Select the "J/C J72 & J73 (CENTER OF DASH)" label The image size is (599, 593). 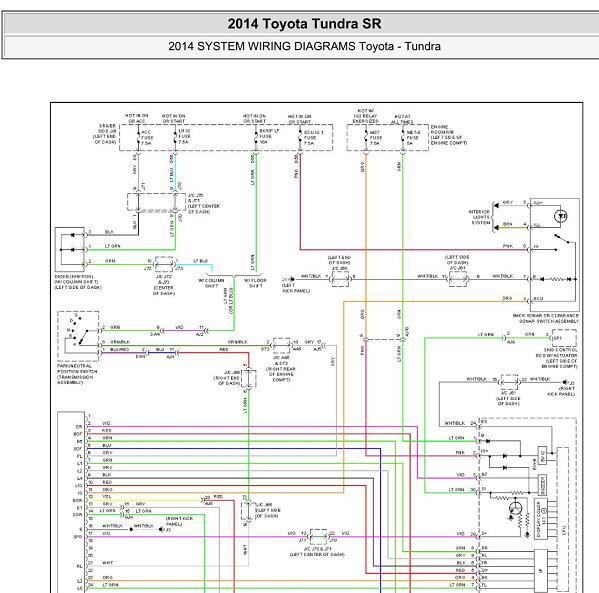click(164, 285)
